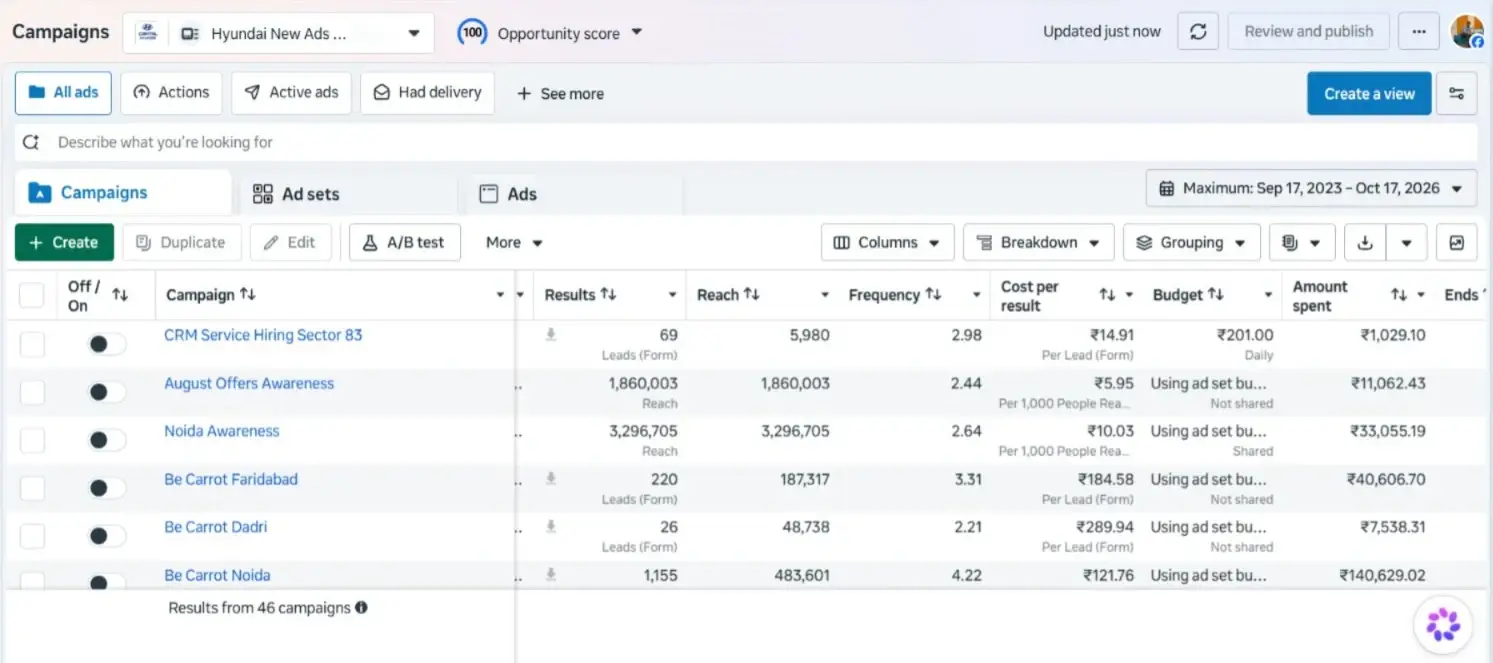
Task: Click the info icon beside results from 46 campaigns
Action: click(x=361, y=607)
